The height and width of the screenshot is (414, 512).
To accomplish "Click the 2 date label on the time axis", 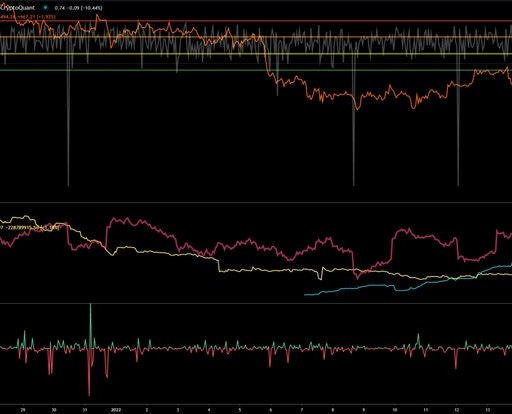I will (x=147, y=410).
